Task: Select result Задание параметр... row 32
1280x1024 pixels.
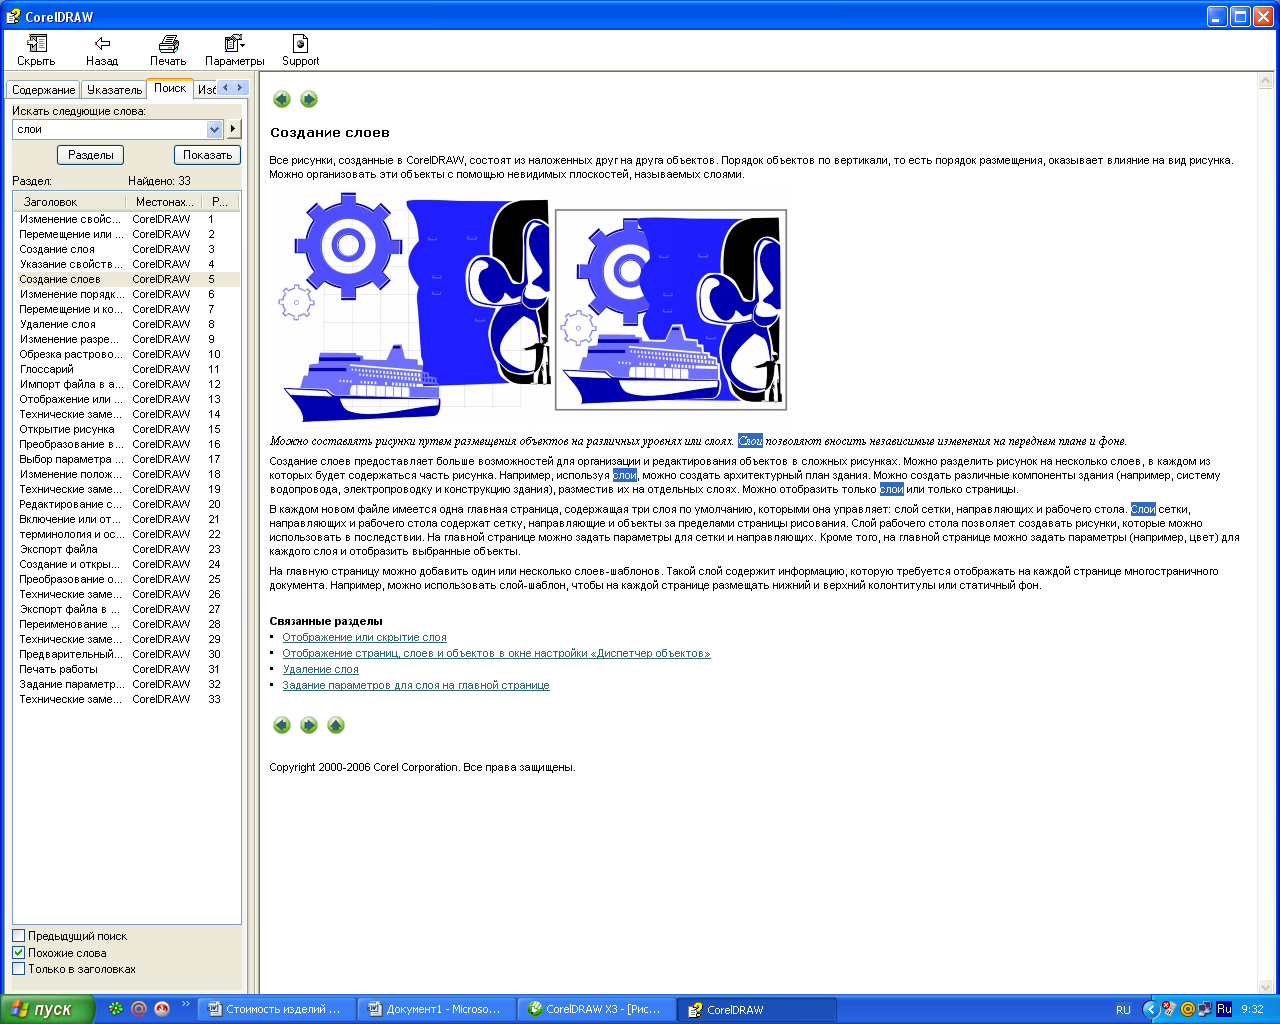Action: point(126,684)
